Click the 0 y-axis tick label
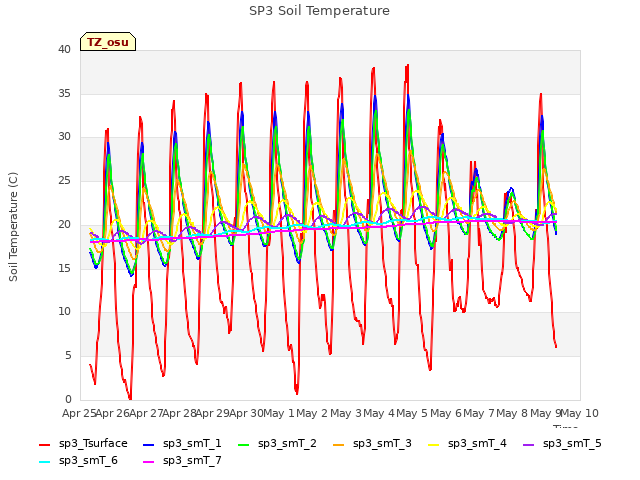 click(68, 399)
